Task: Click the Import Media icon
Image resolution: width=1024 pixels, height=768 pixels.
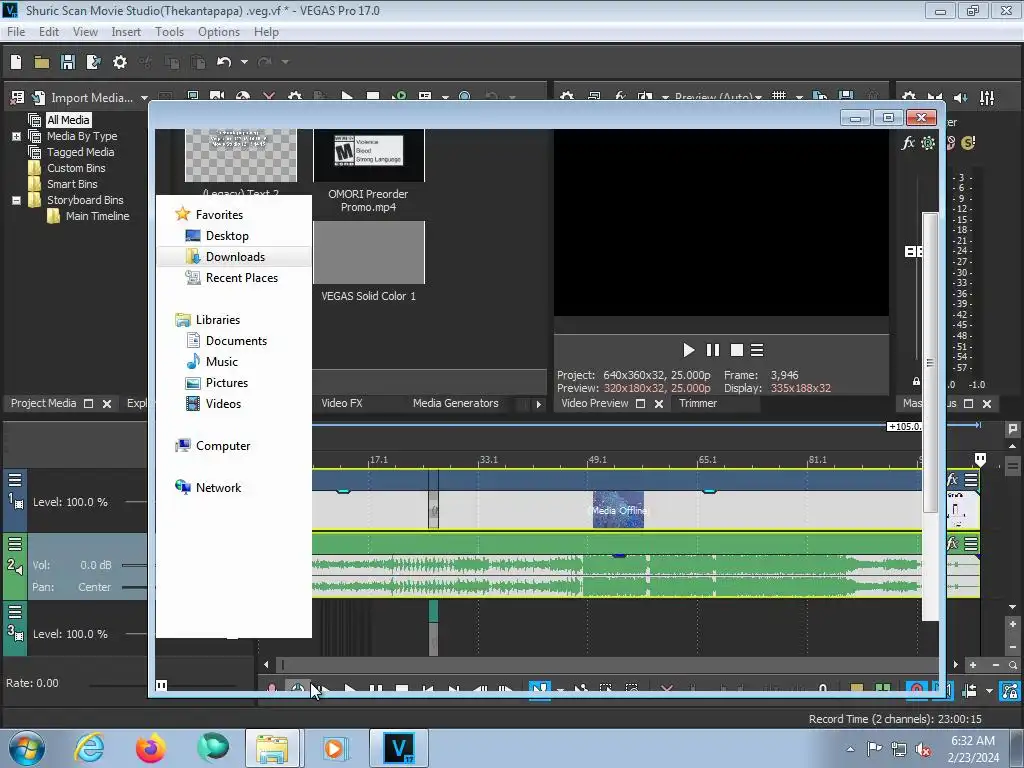Action: coord(39,97)
